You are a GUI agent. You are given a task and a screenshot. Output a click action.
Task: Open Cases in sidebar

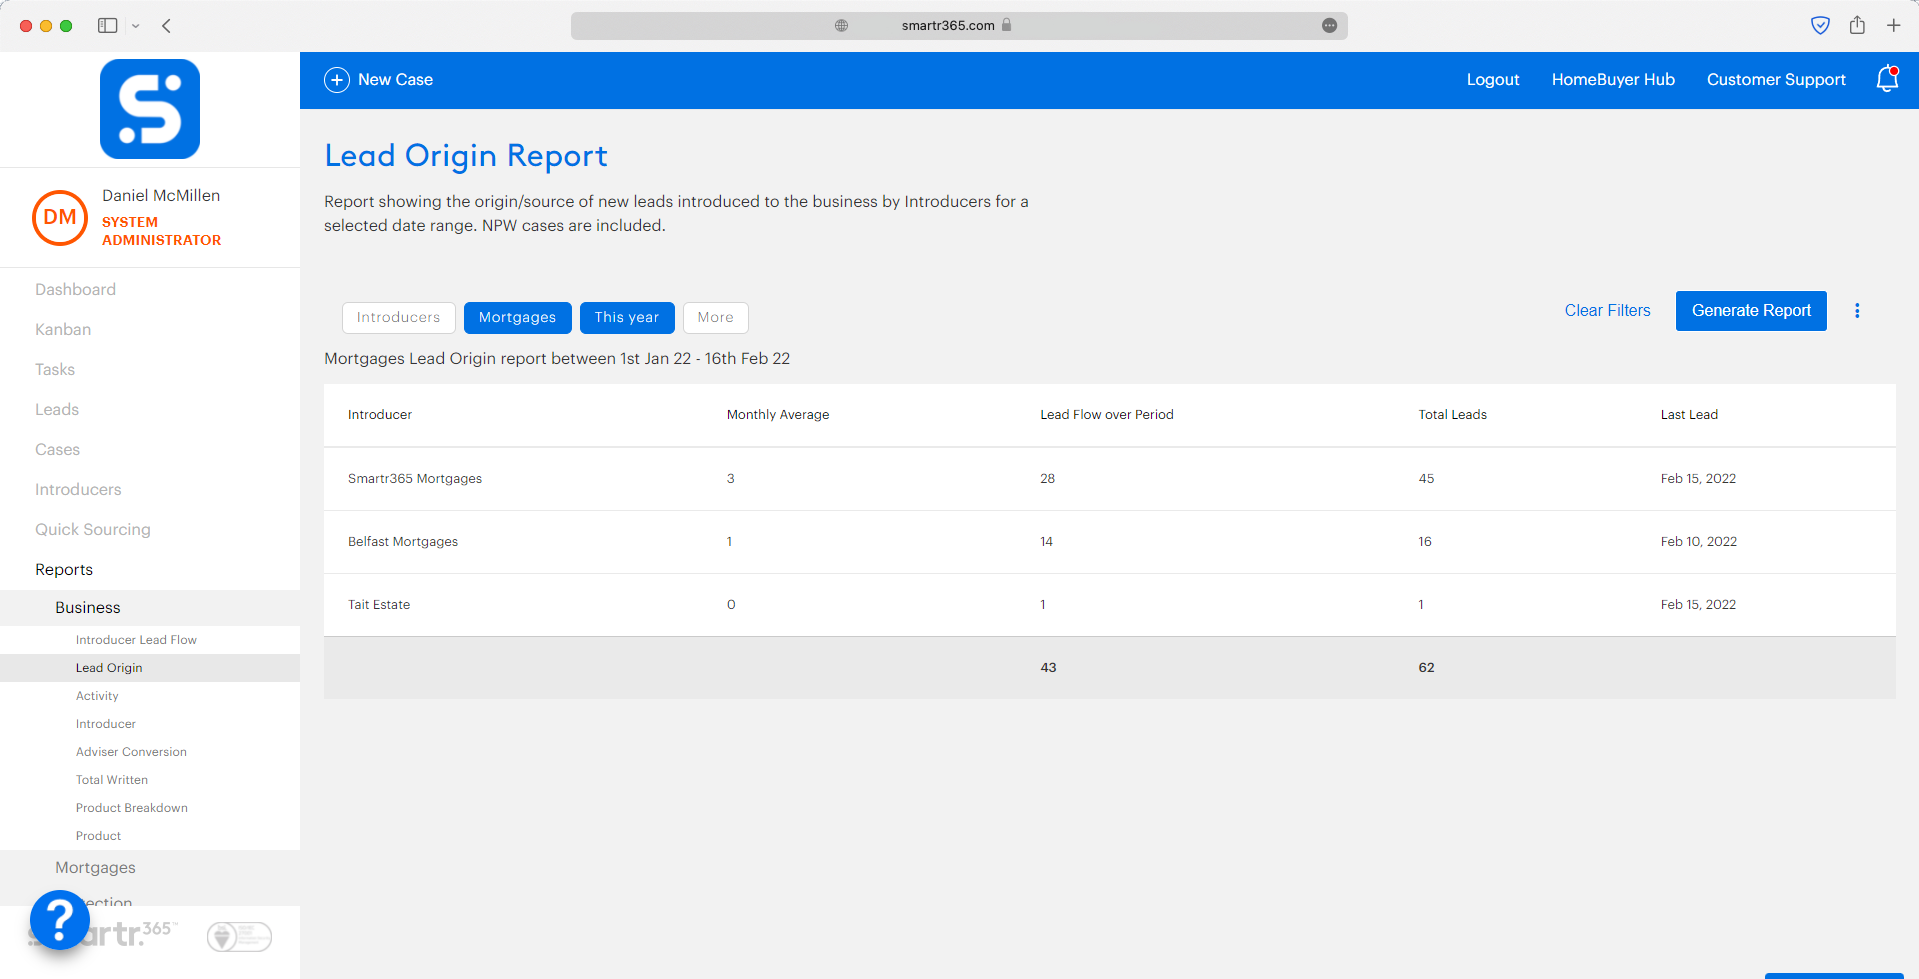click(58, 450)
